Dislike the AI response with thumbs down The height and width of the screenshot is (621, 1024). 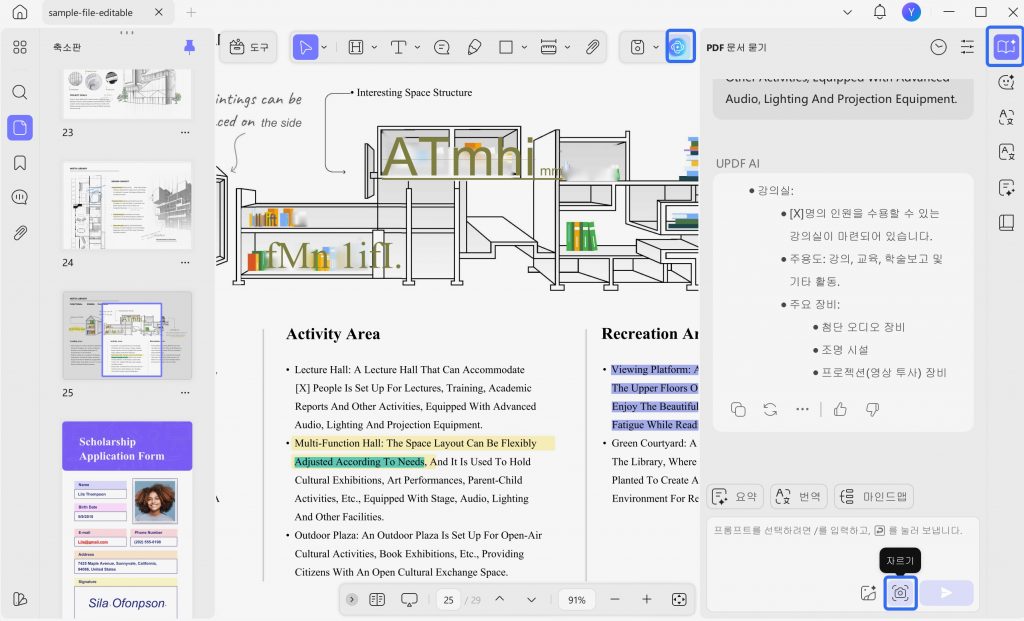click(872, 409)
